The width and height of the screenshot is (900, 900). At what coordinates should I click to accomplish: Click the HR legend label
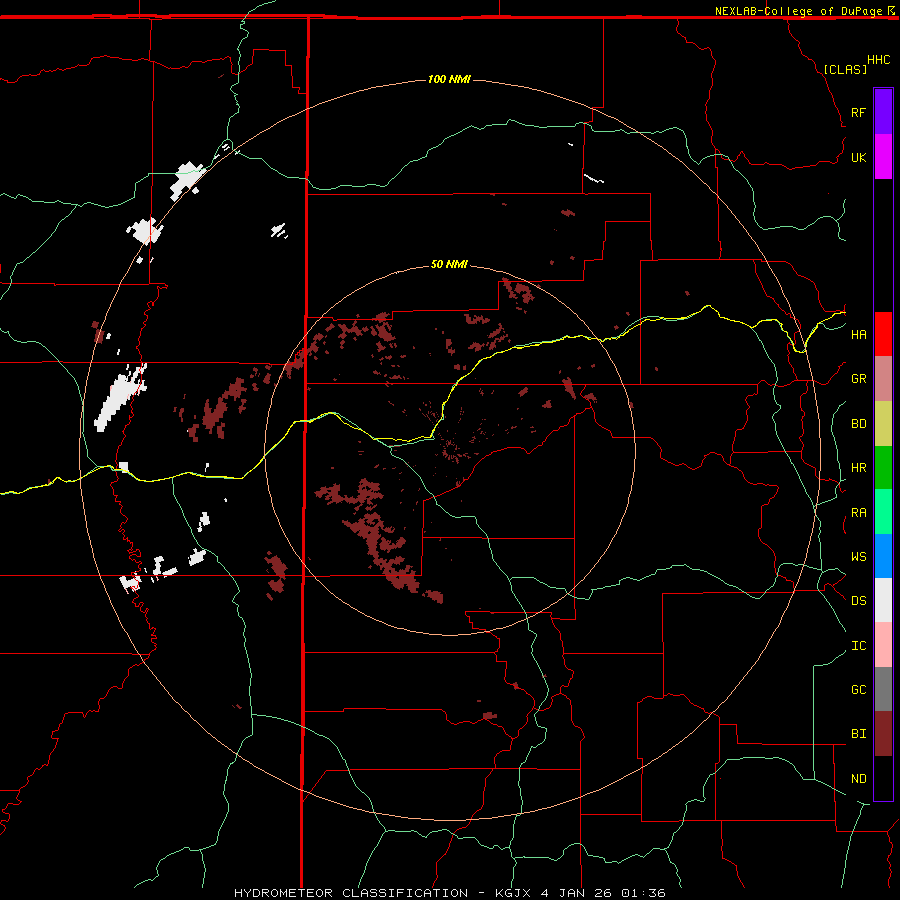pyautogui.click(x=859, y=468)
